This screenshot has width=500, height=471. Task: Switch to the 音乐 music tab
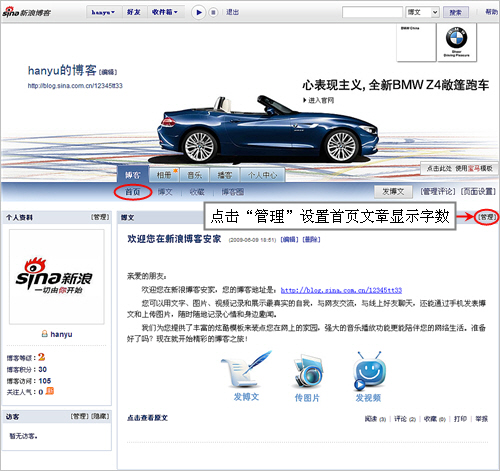(x=195, y=175)
